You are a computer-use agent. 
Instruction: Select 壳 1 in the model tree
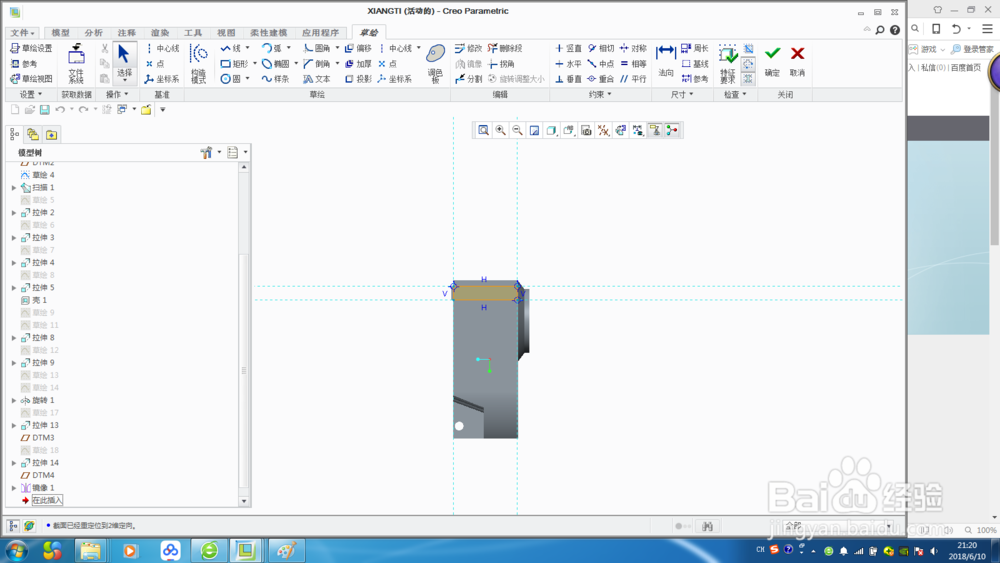point(34,300)
